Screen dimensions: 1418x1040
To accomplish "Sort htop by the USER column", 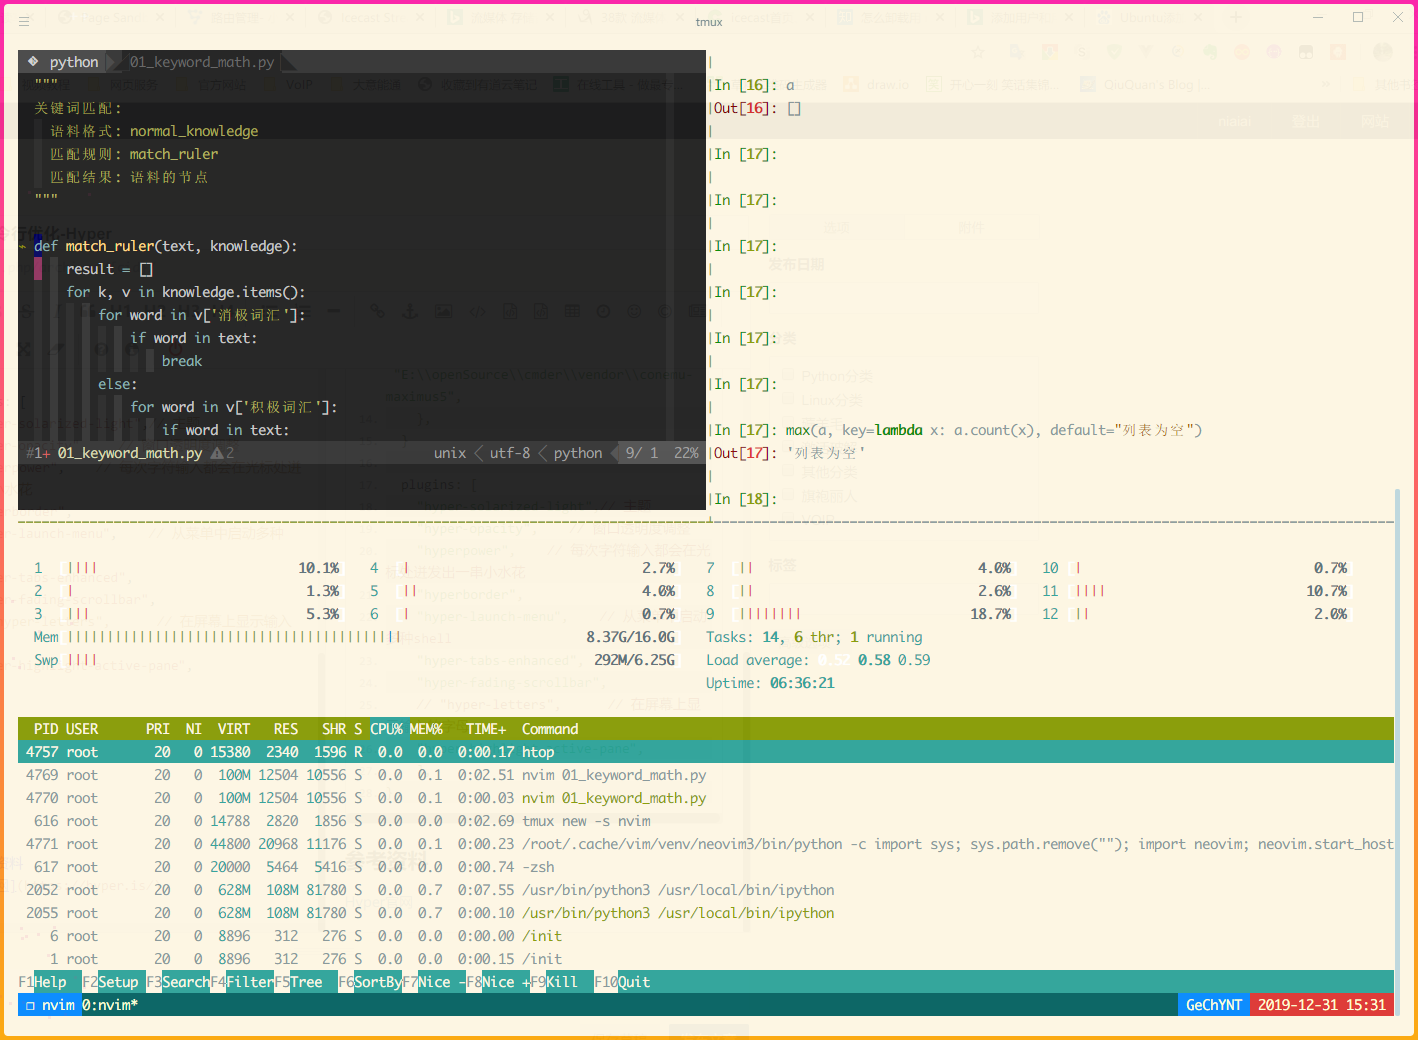I will click(x=82, y=729).
